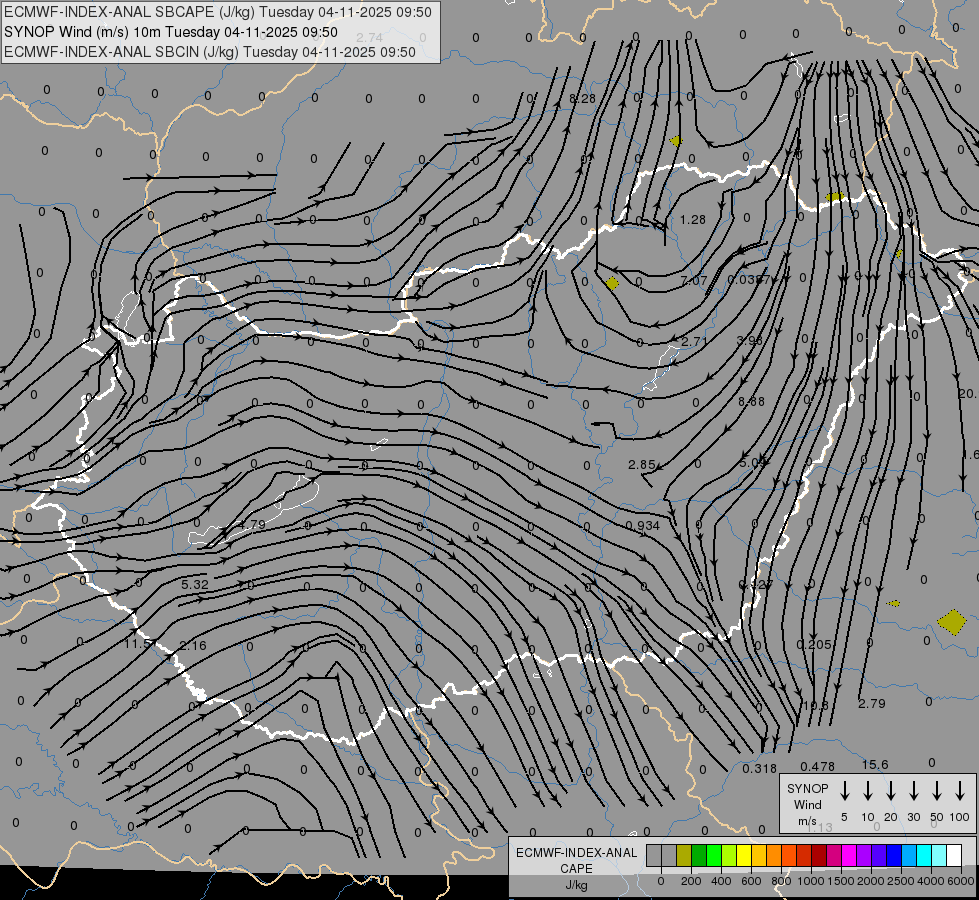Click the 30 m/s wind arrow in legend
Viewport: 979px width, 900px height.
point(914,791)
